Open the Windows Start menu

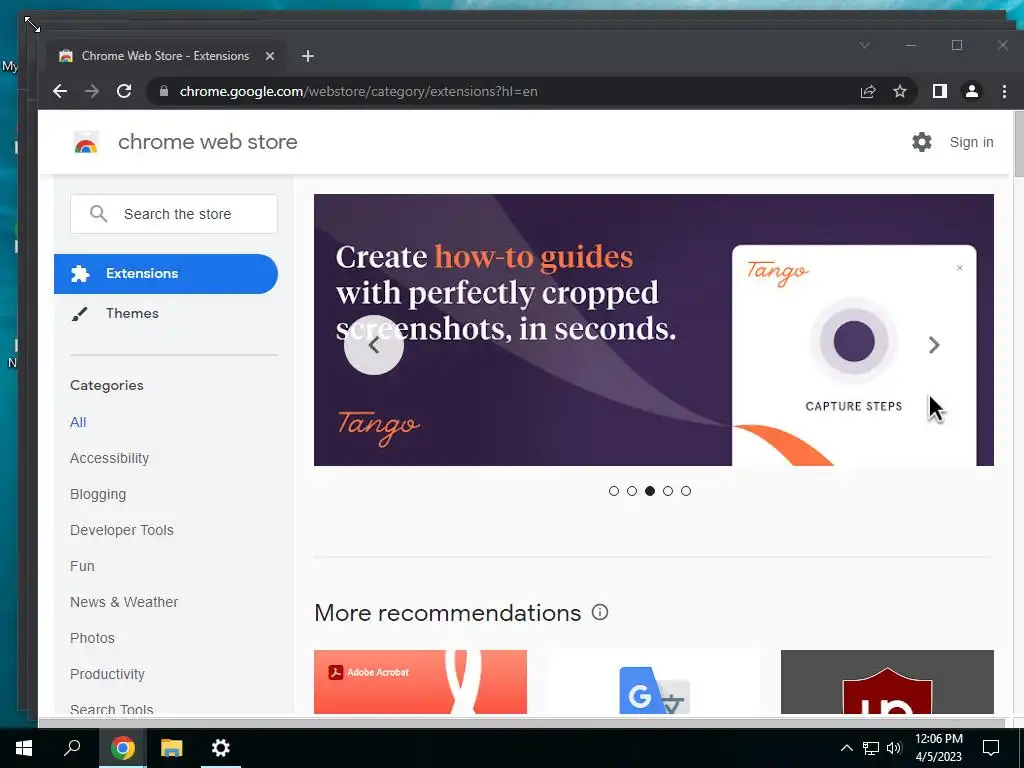coord(24,748)
